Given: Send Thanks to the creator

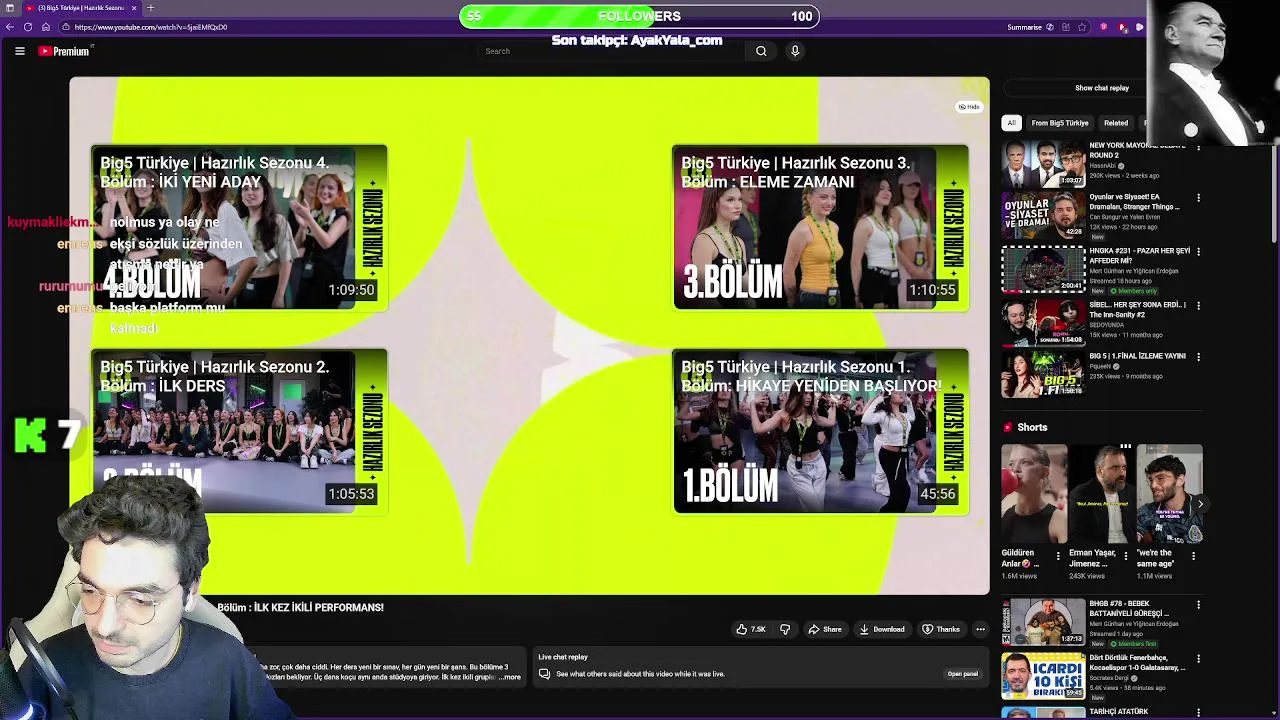Looking at the screenshot, I should pos(941,629).
